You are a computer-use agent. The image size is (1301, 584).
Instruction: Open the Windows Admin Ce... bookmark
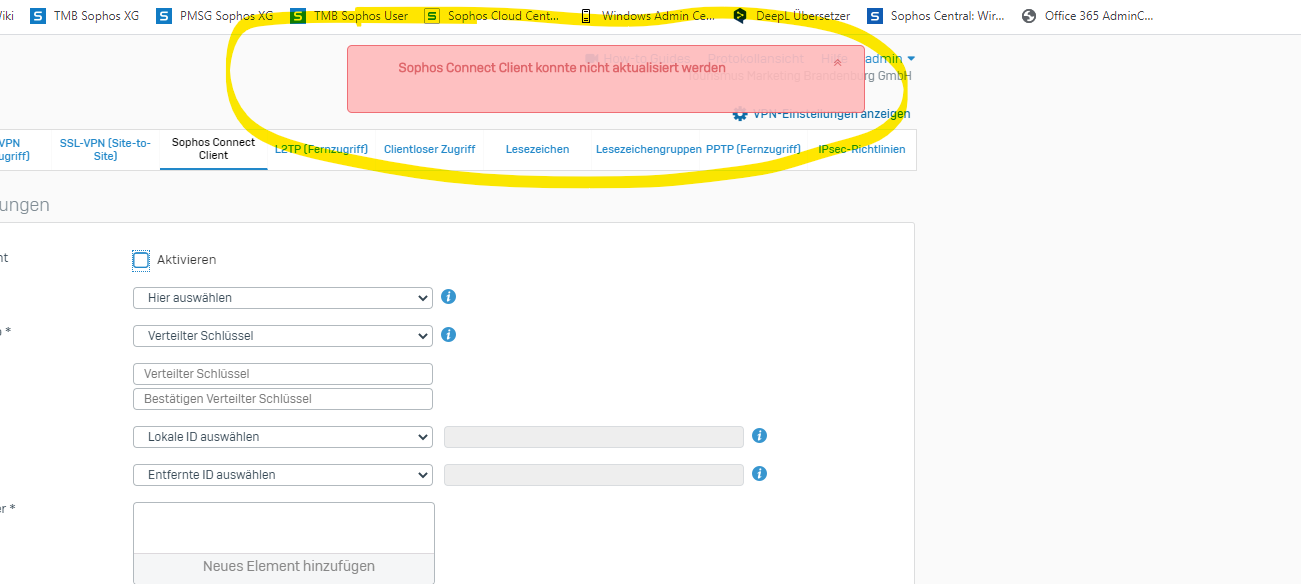tap(648, 16)
